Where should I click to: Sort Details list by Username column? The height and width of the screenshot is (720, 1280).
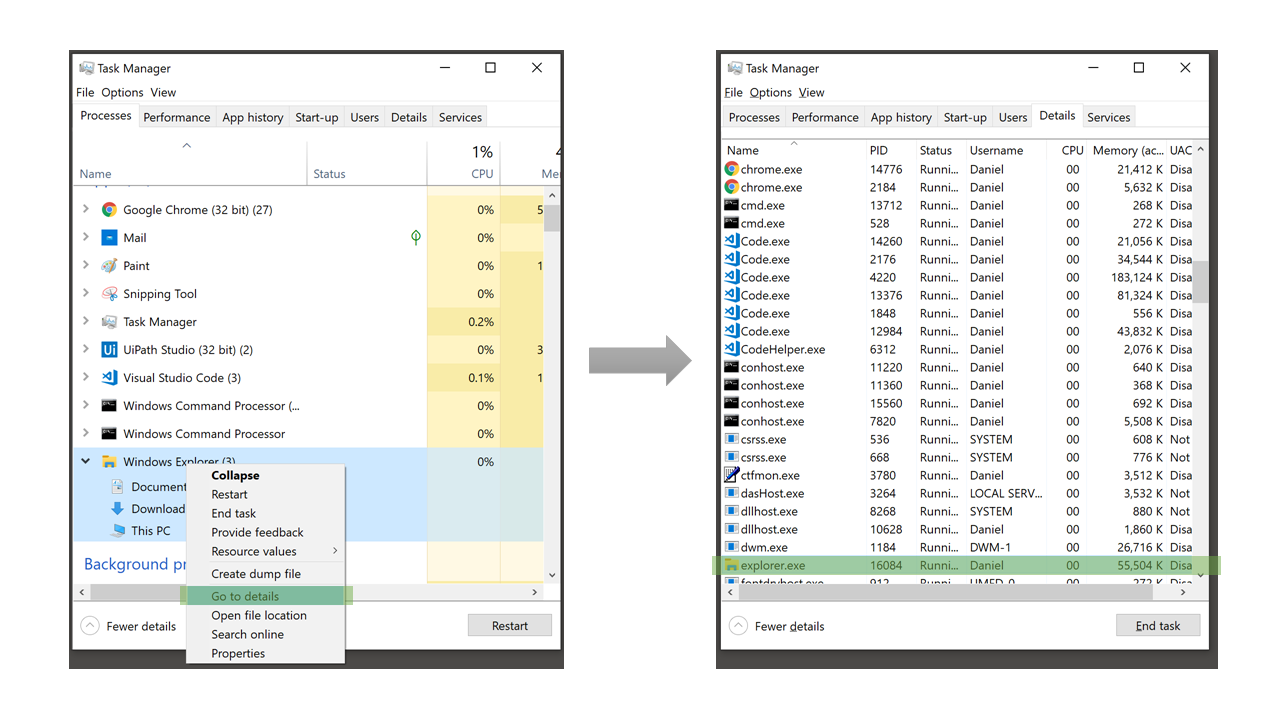(x=1005, y=150)
